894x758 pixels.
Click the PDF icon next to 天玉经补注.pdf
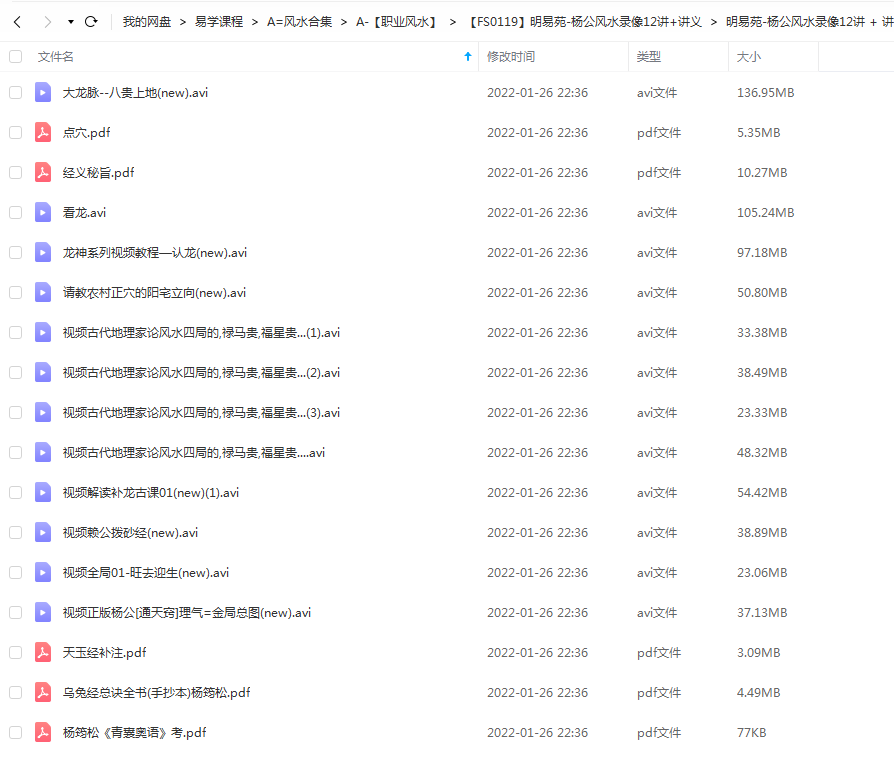click(x=41, y=652)
